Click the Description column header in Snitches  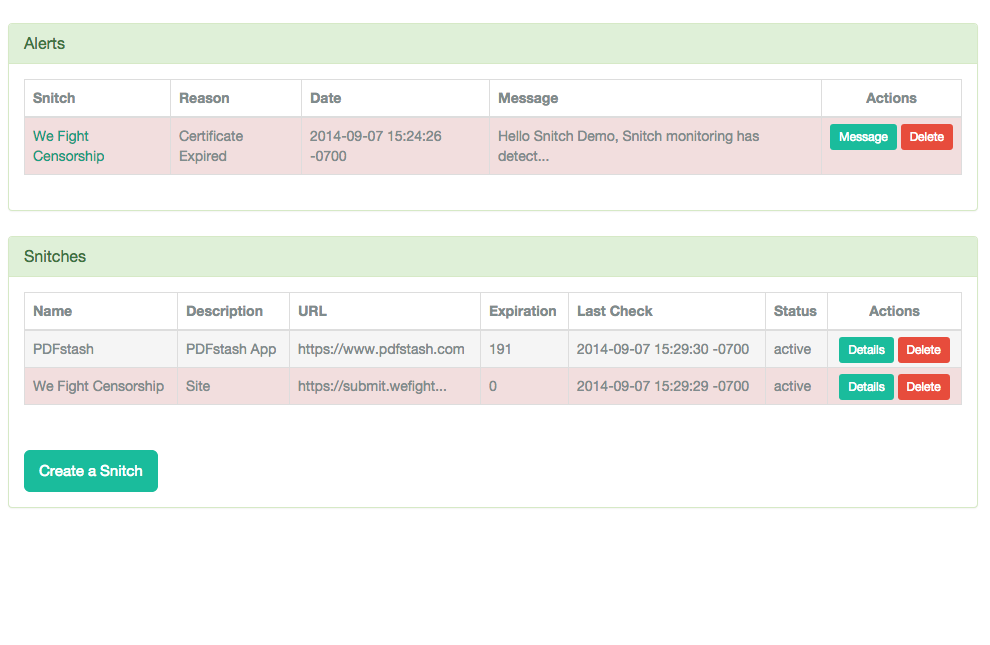click(224, 311)
